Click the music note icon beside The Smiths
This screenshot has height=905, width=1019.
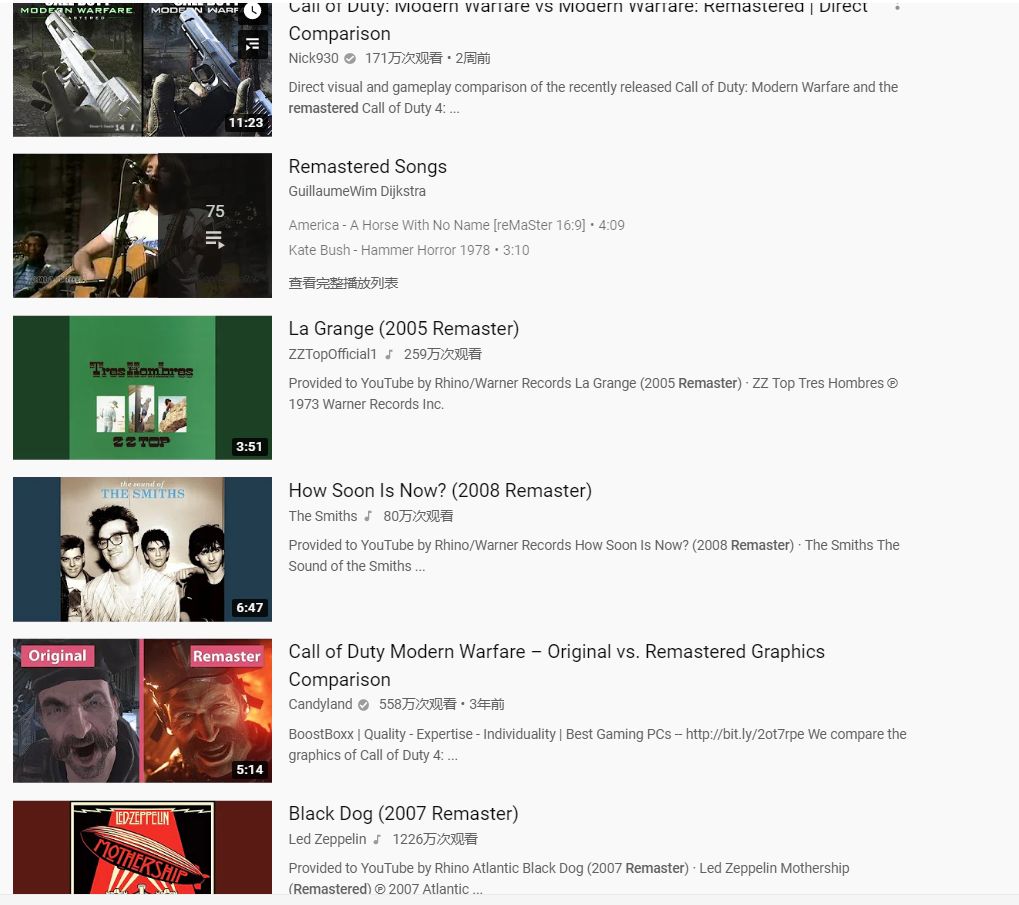pyautogui.click(x=368, y=516)
